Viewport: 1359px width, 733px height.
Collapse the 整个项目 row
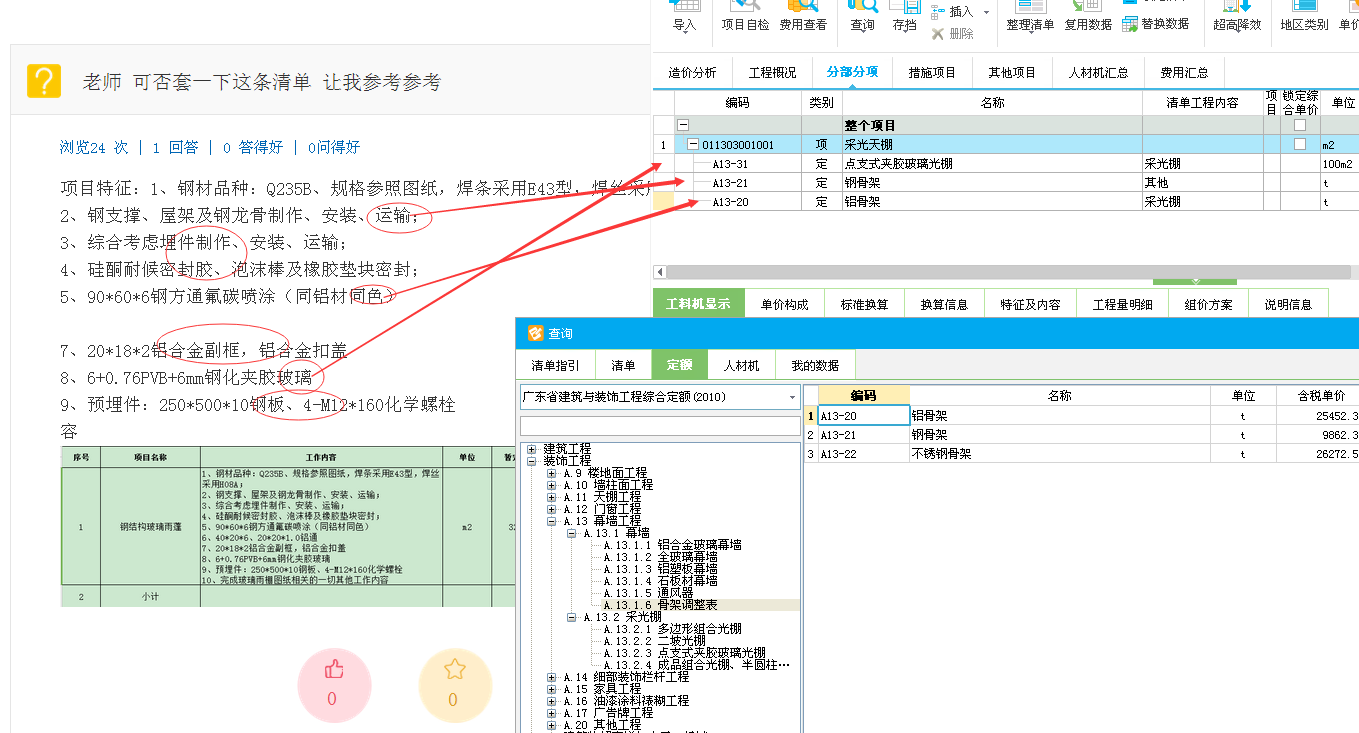click(x=683, y=126)
